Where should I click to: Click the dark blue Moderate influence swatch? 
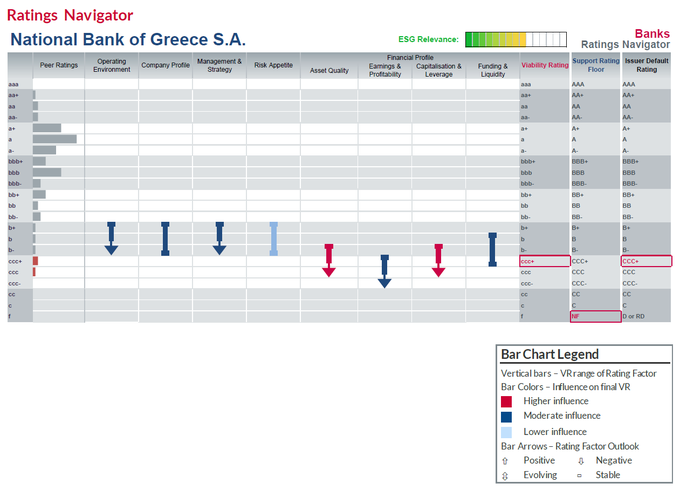[506, 417]
